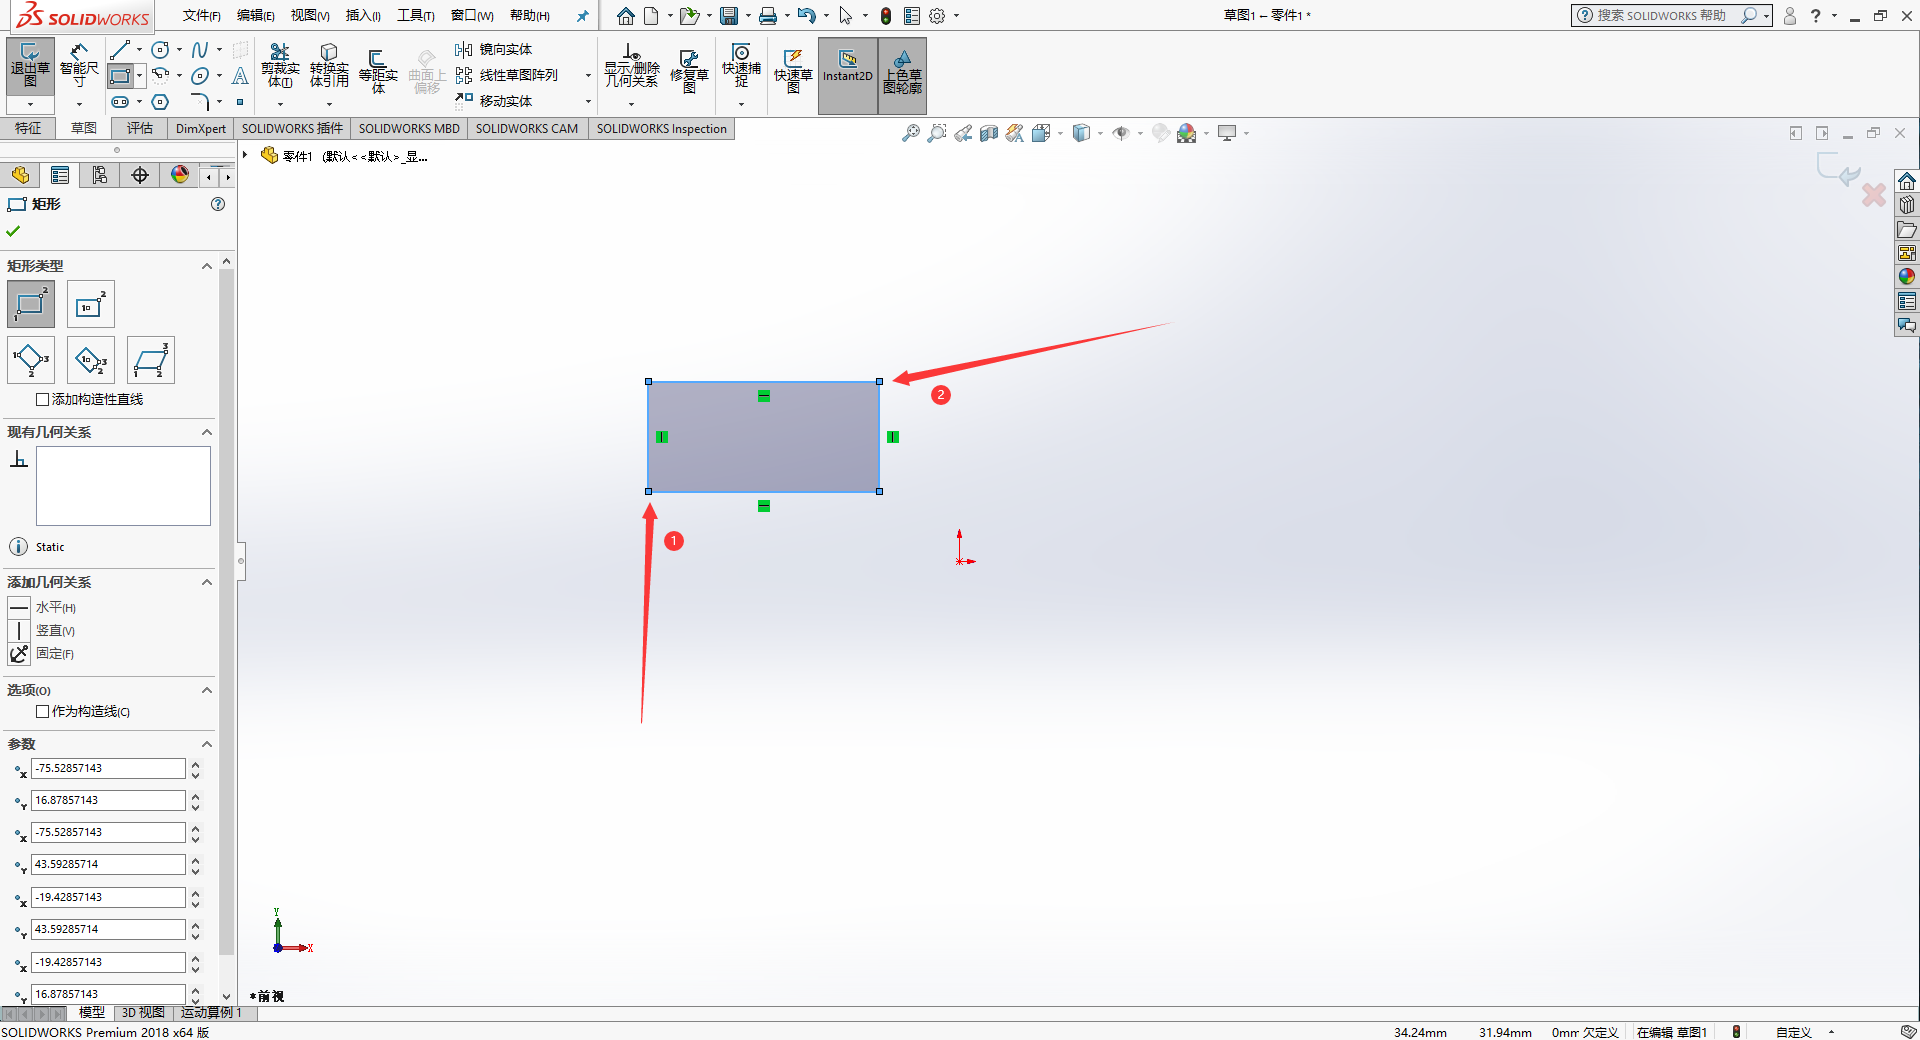Click the red cancel sketch X in corner
This screenshot has width=1920, height=1040.
pos(1874,195)
